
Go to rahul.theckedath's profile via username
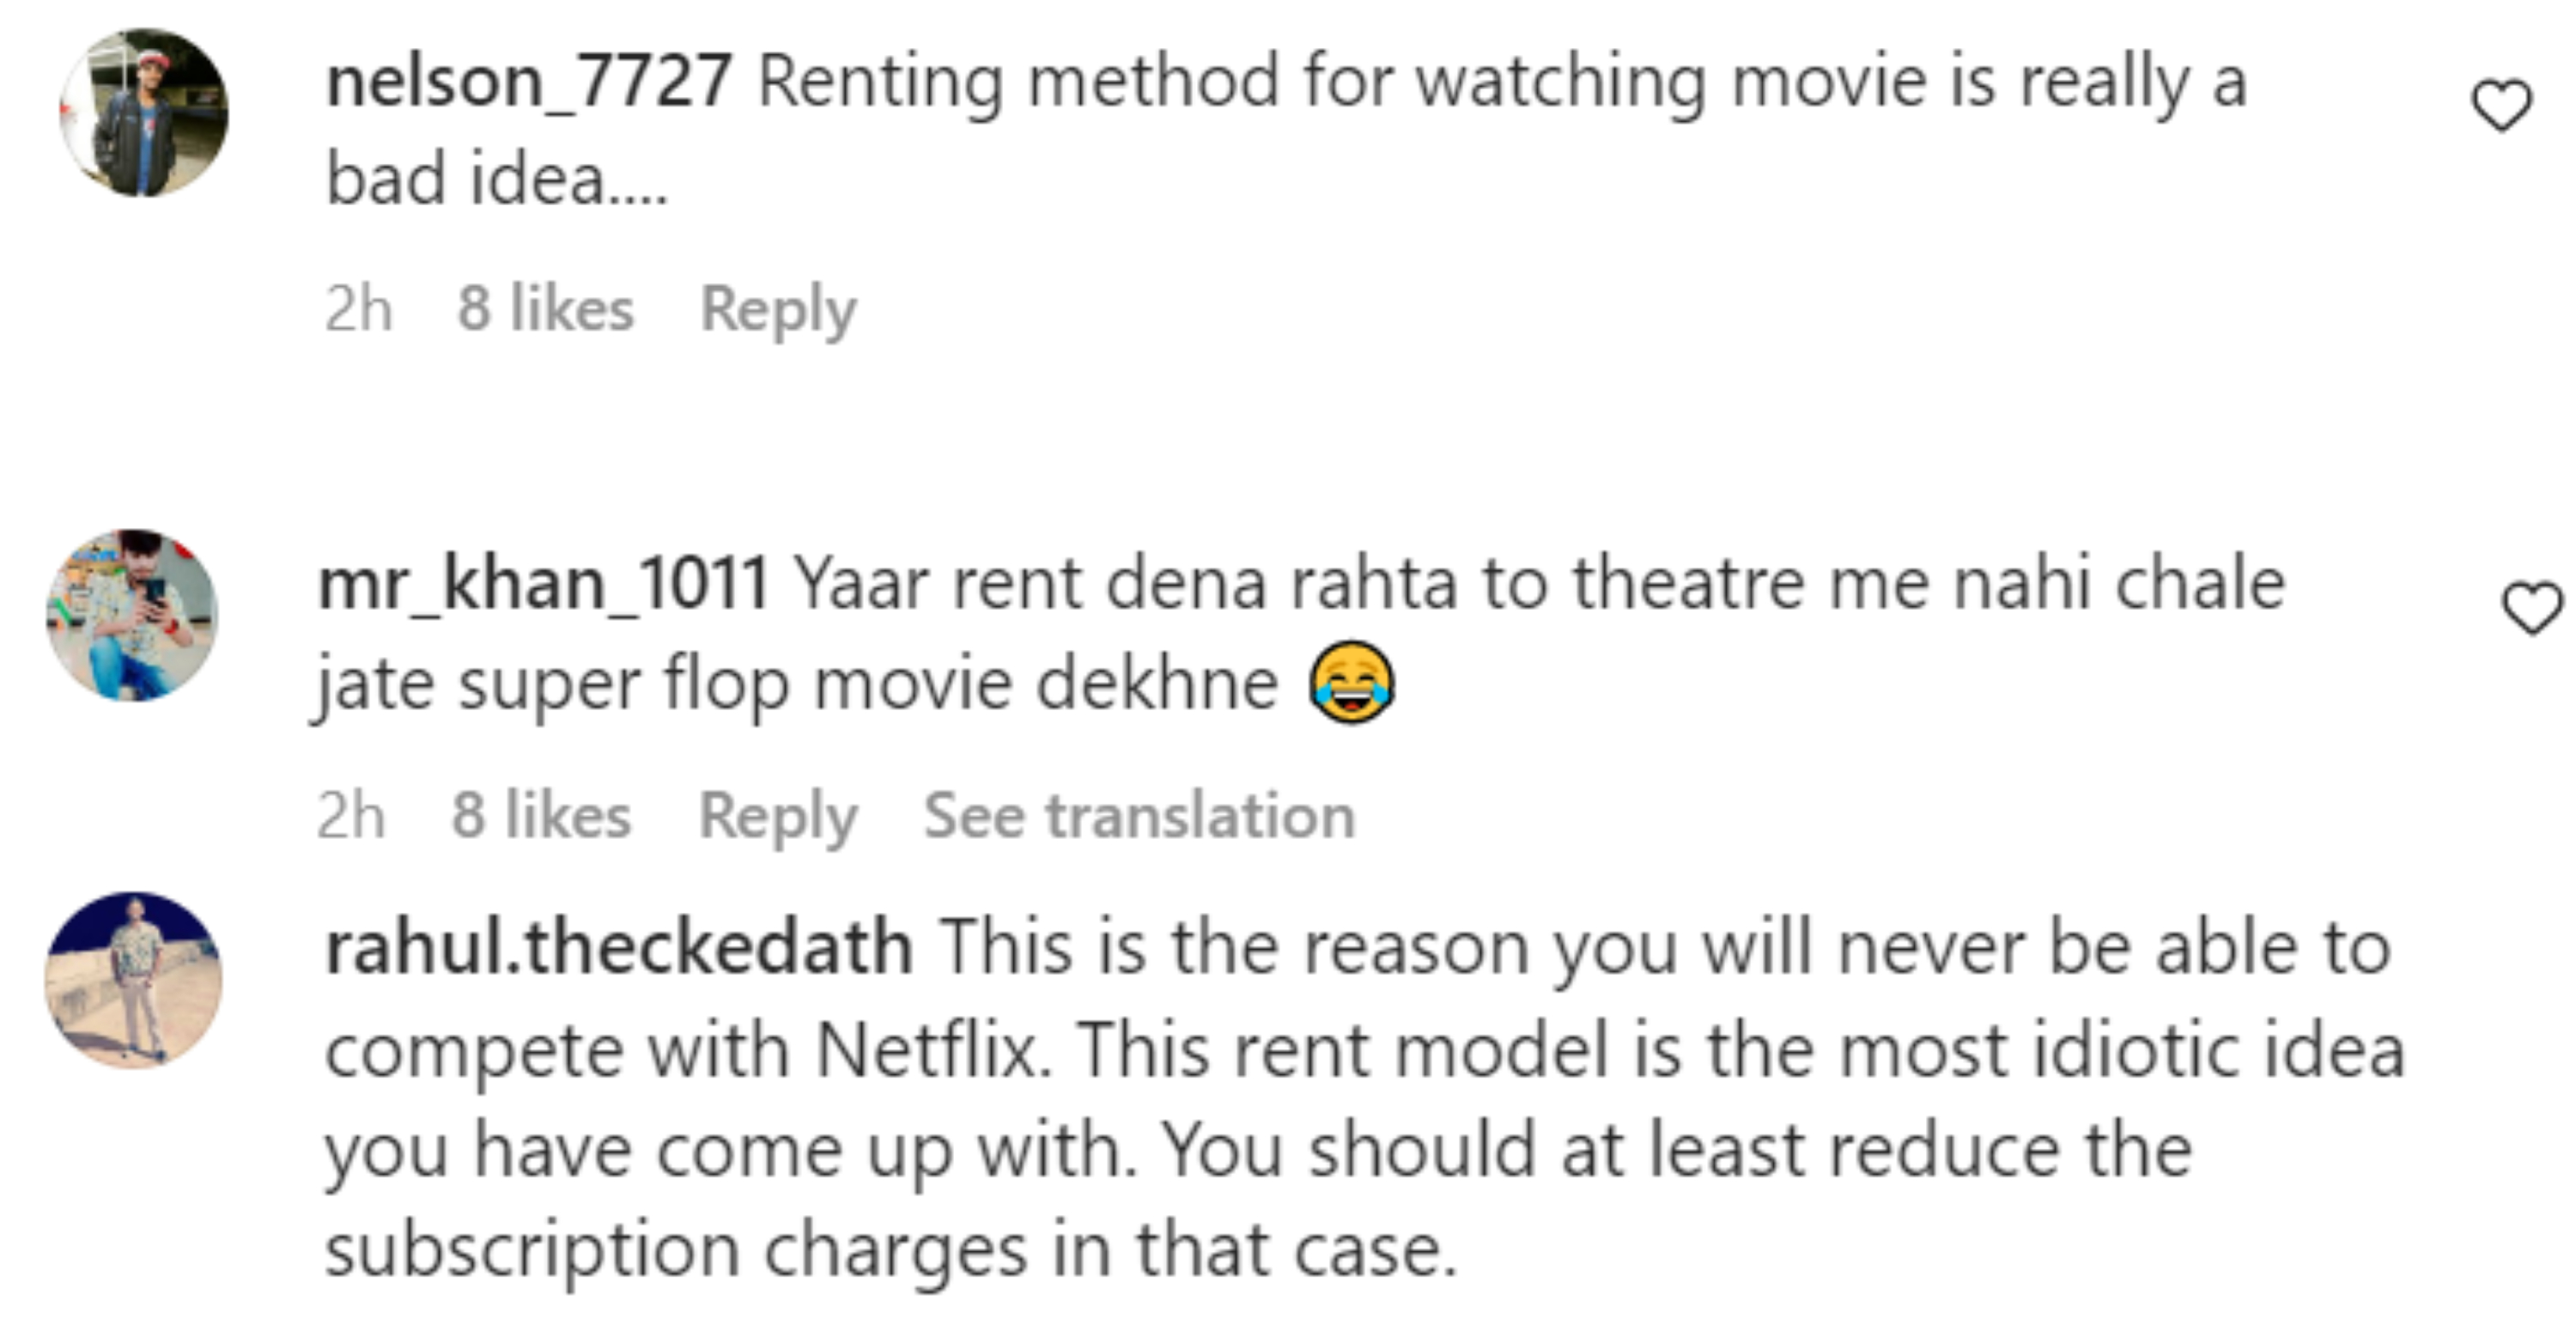pyautogui.click(x=619, y=948)
